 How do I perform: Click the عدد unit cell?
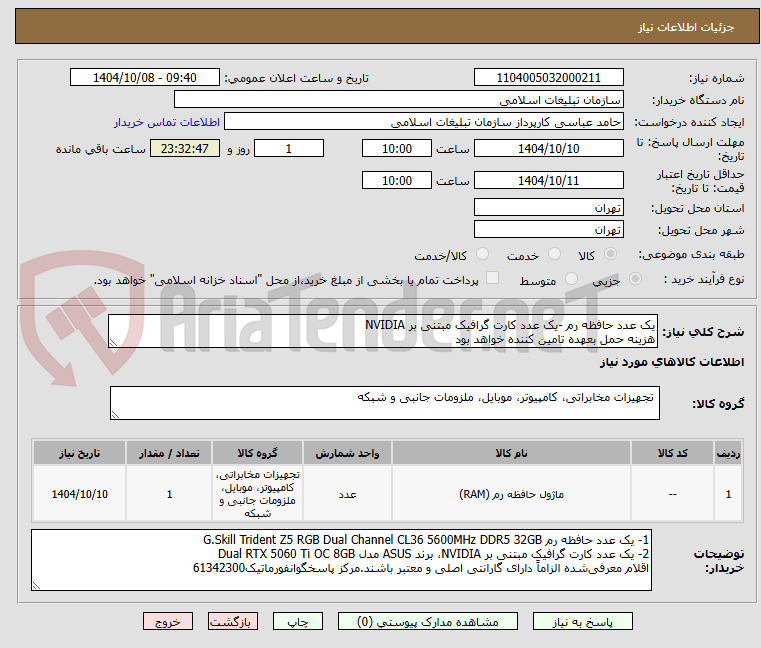tap(347, 494)
